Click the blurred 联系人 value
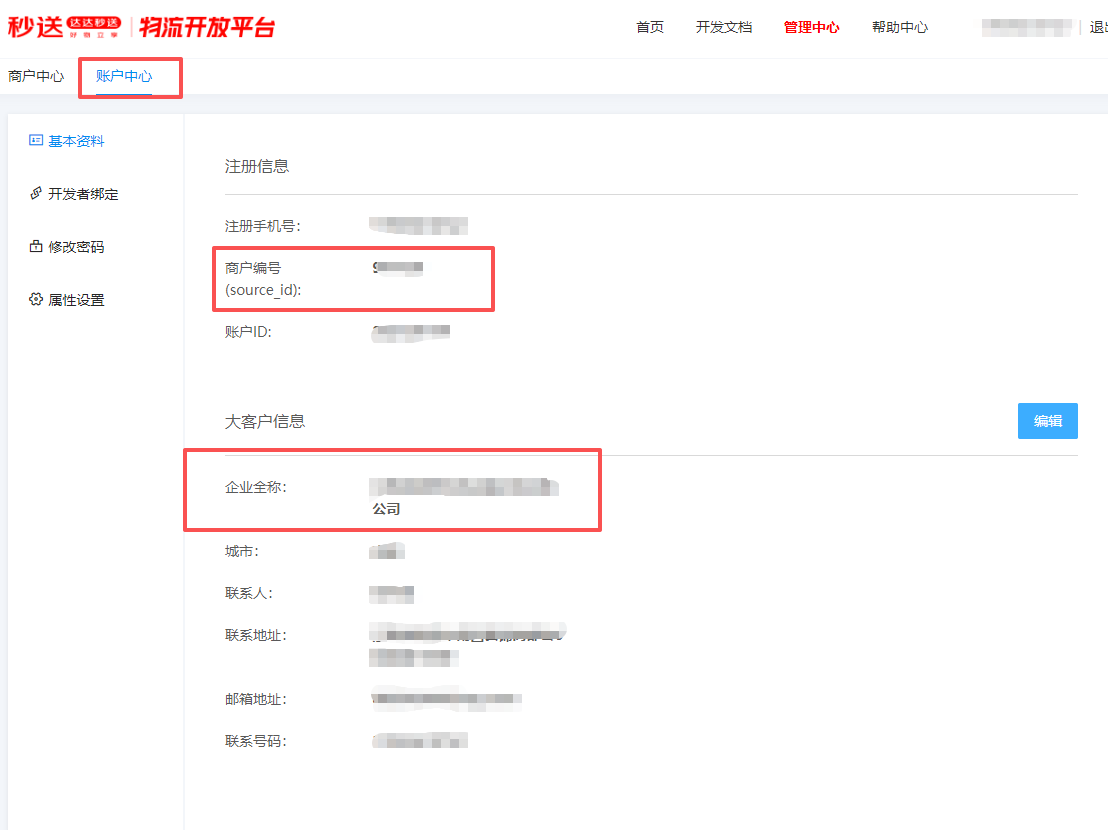This screenshot has width=1108, height=830. pyautogui.click(x=391, y=594)
